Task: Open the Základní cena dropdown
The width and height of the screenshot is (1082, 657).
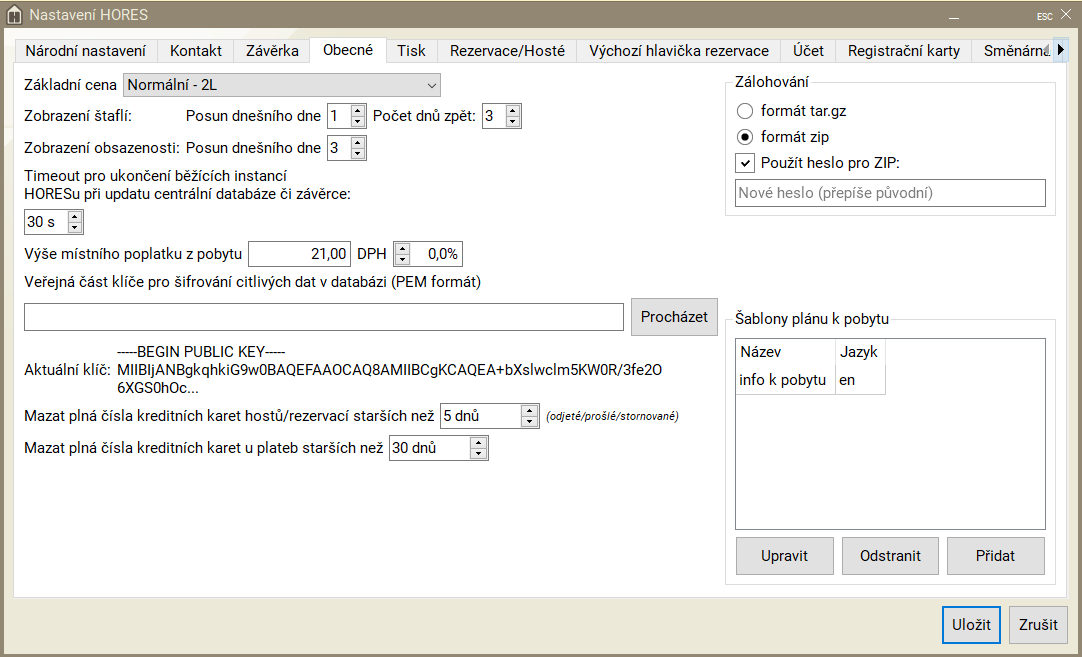Action: 281,85
